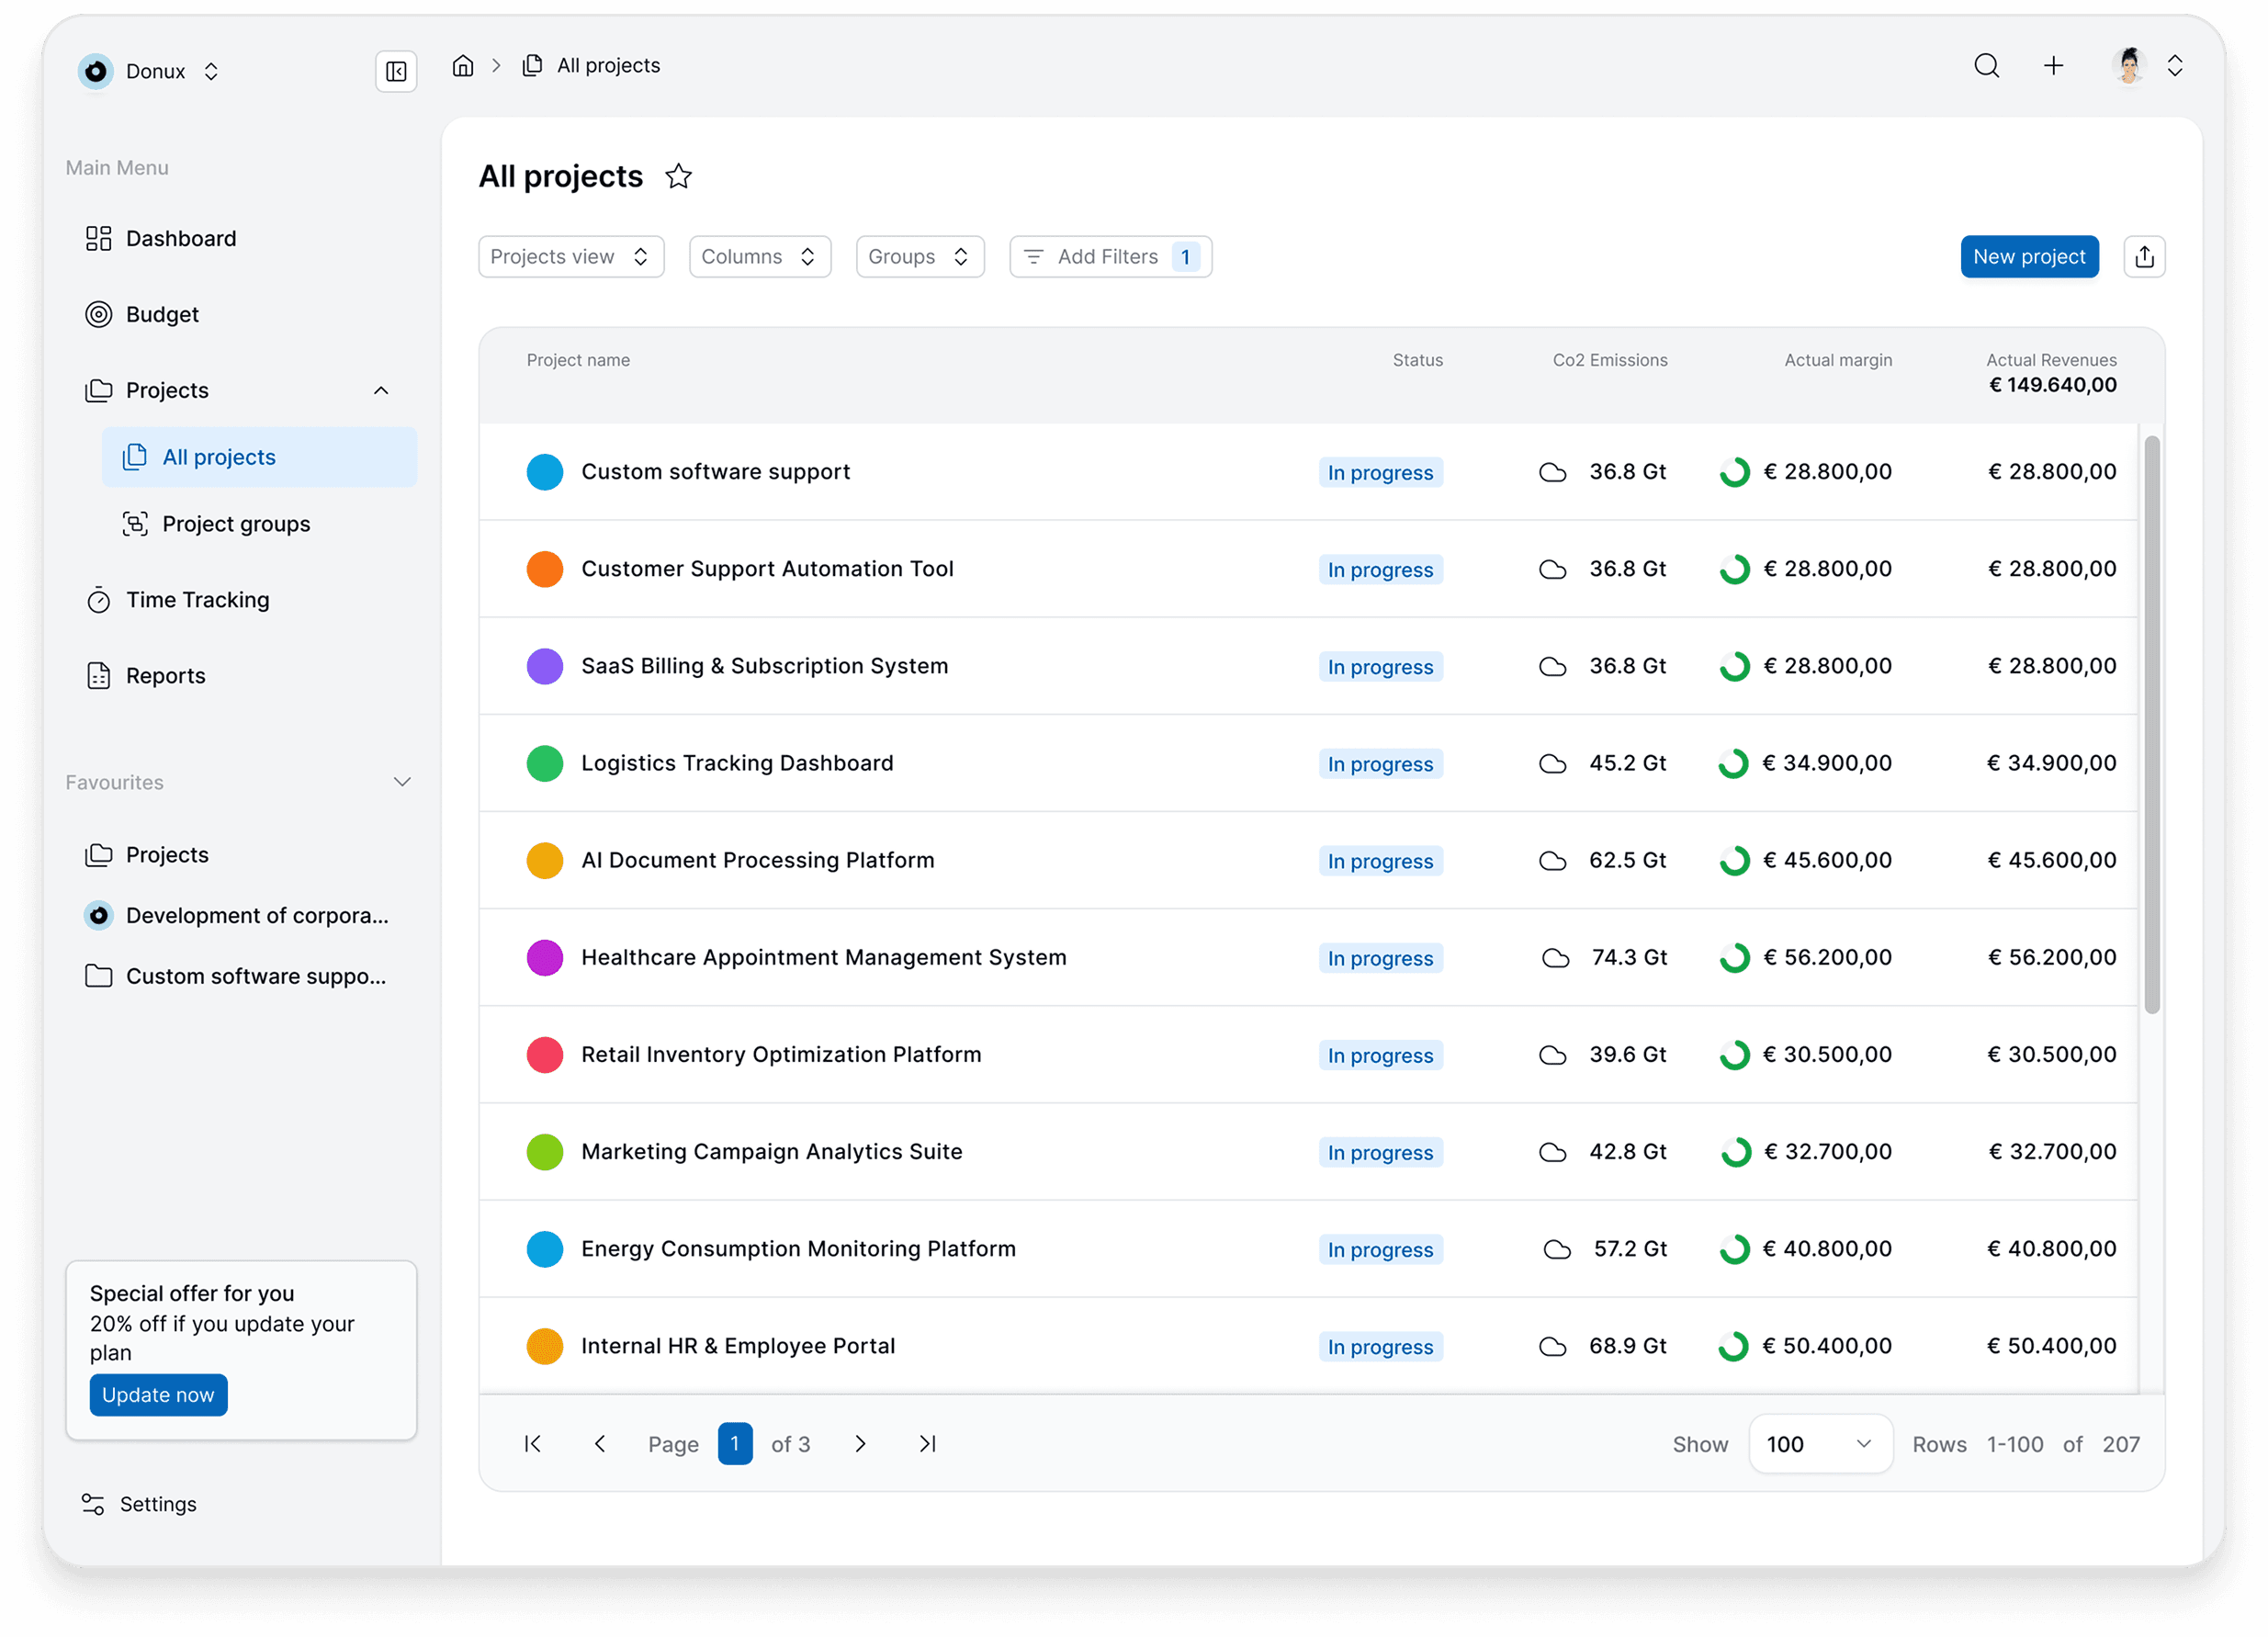Open the Projects view dropdown
Viewport: 2268px width, 1637px height.
pyautogui.click(x=570, y=257)
